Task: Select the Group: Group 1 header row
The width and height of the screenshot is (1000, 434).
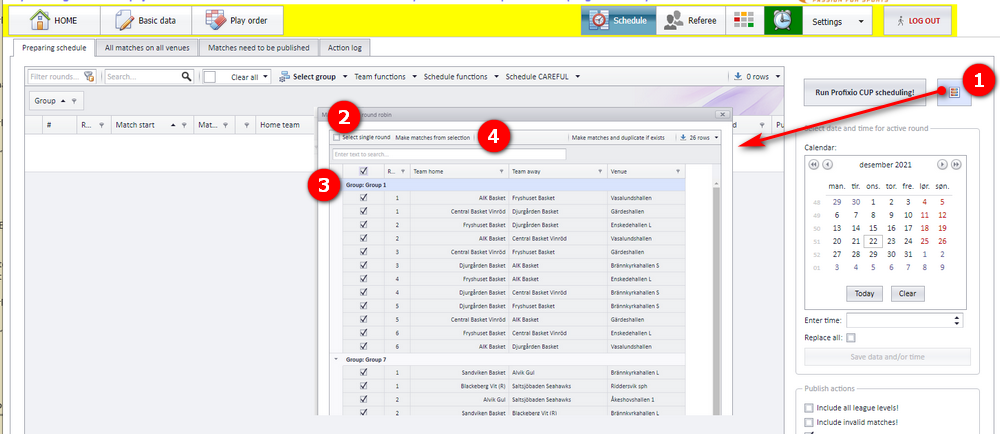Action: [509, 185]
